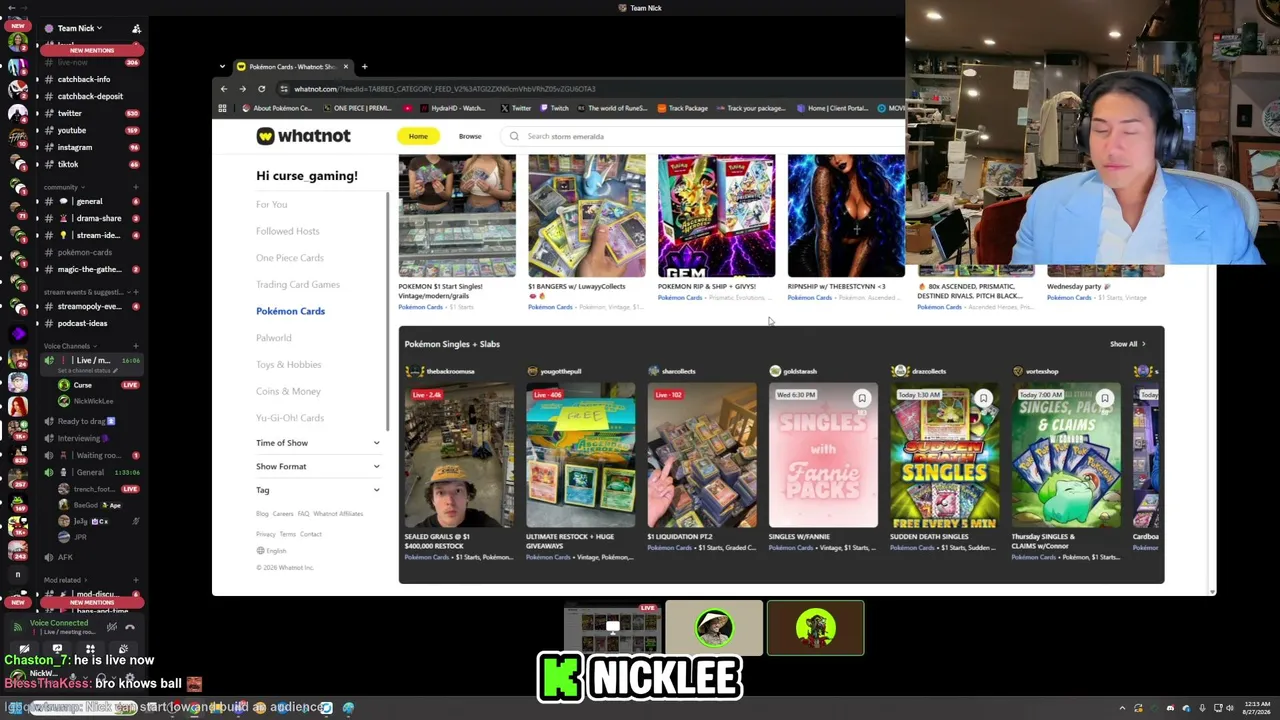The width and height of the screenshot is (1280, 720).
Task: Click the Whatnot logo
Action: pos(303,136)
